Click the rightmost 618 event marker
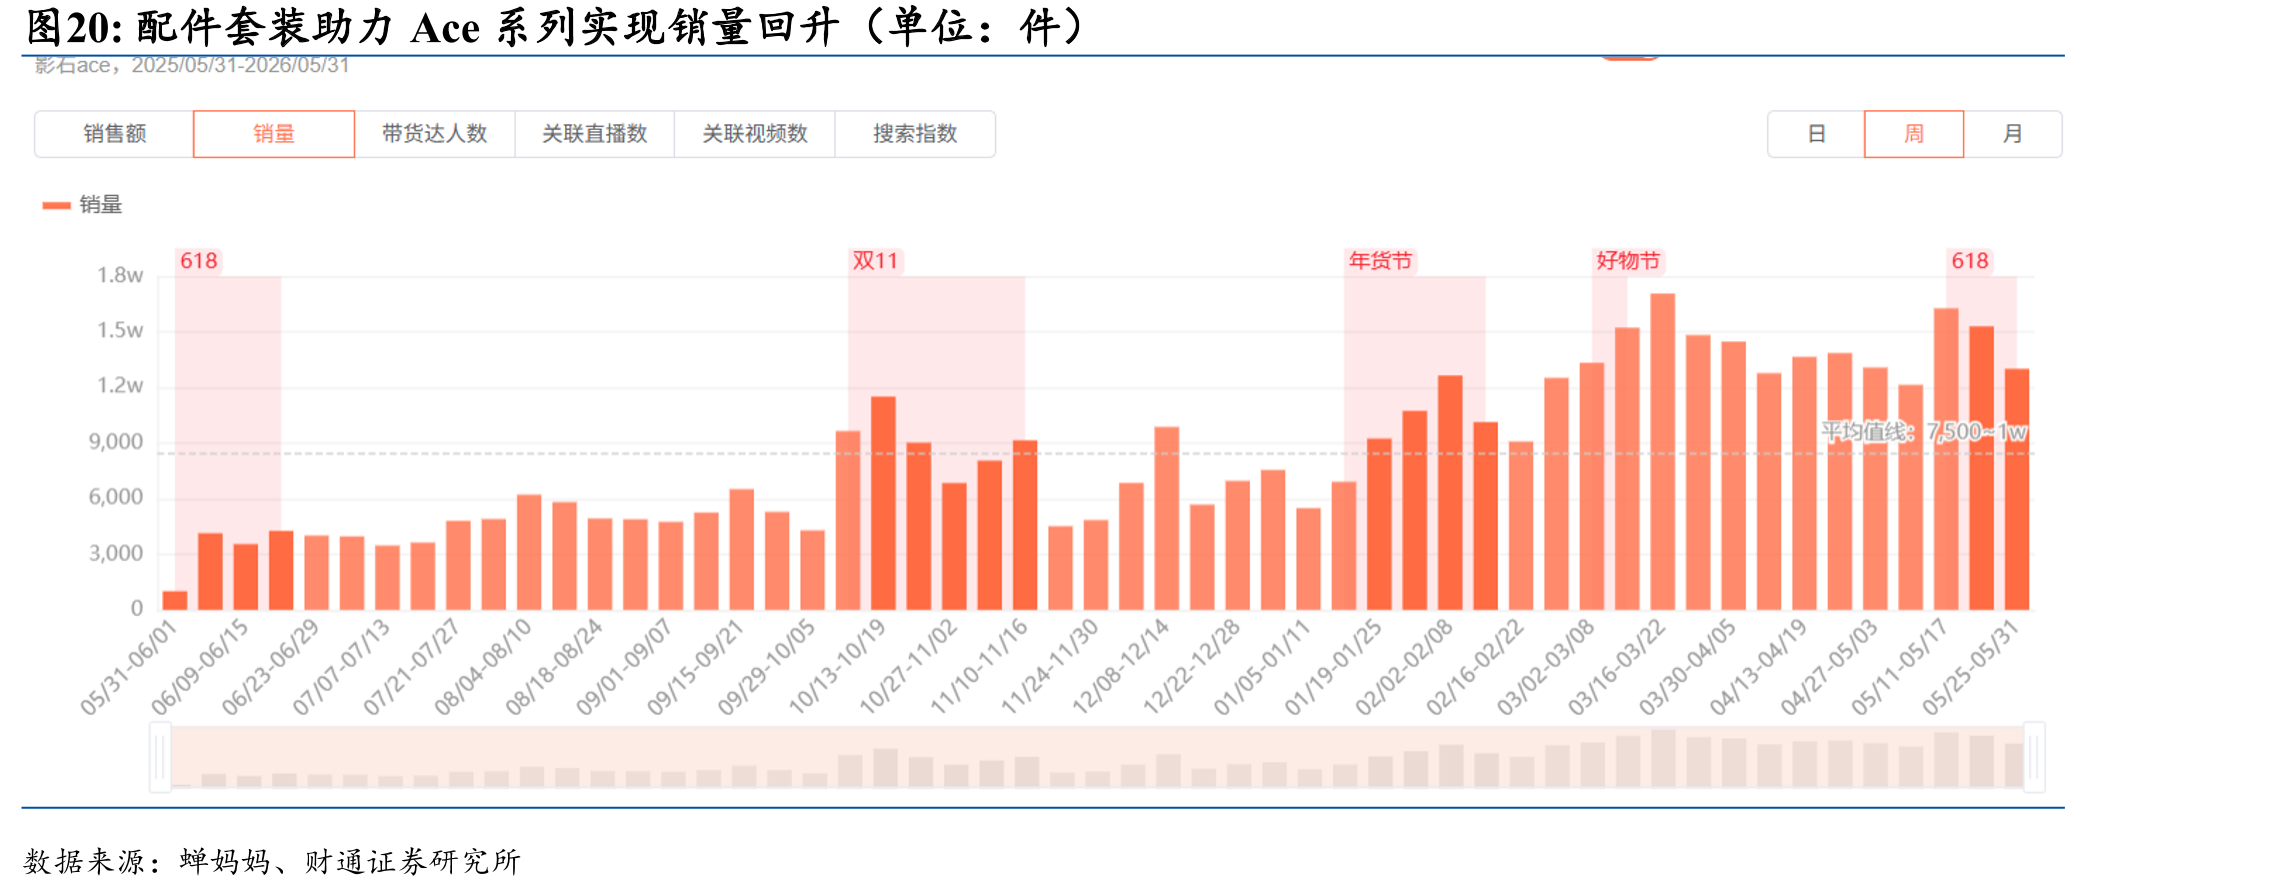Image resolution: width=2279 pixels, height=893 pixels. tap(1970, 261)
